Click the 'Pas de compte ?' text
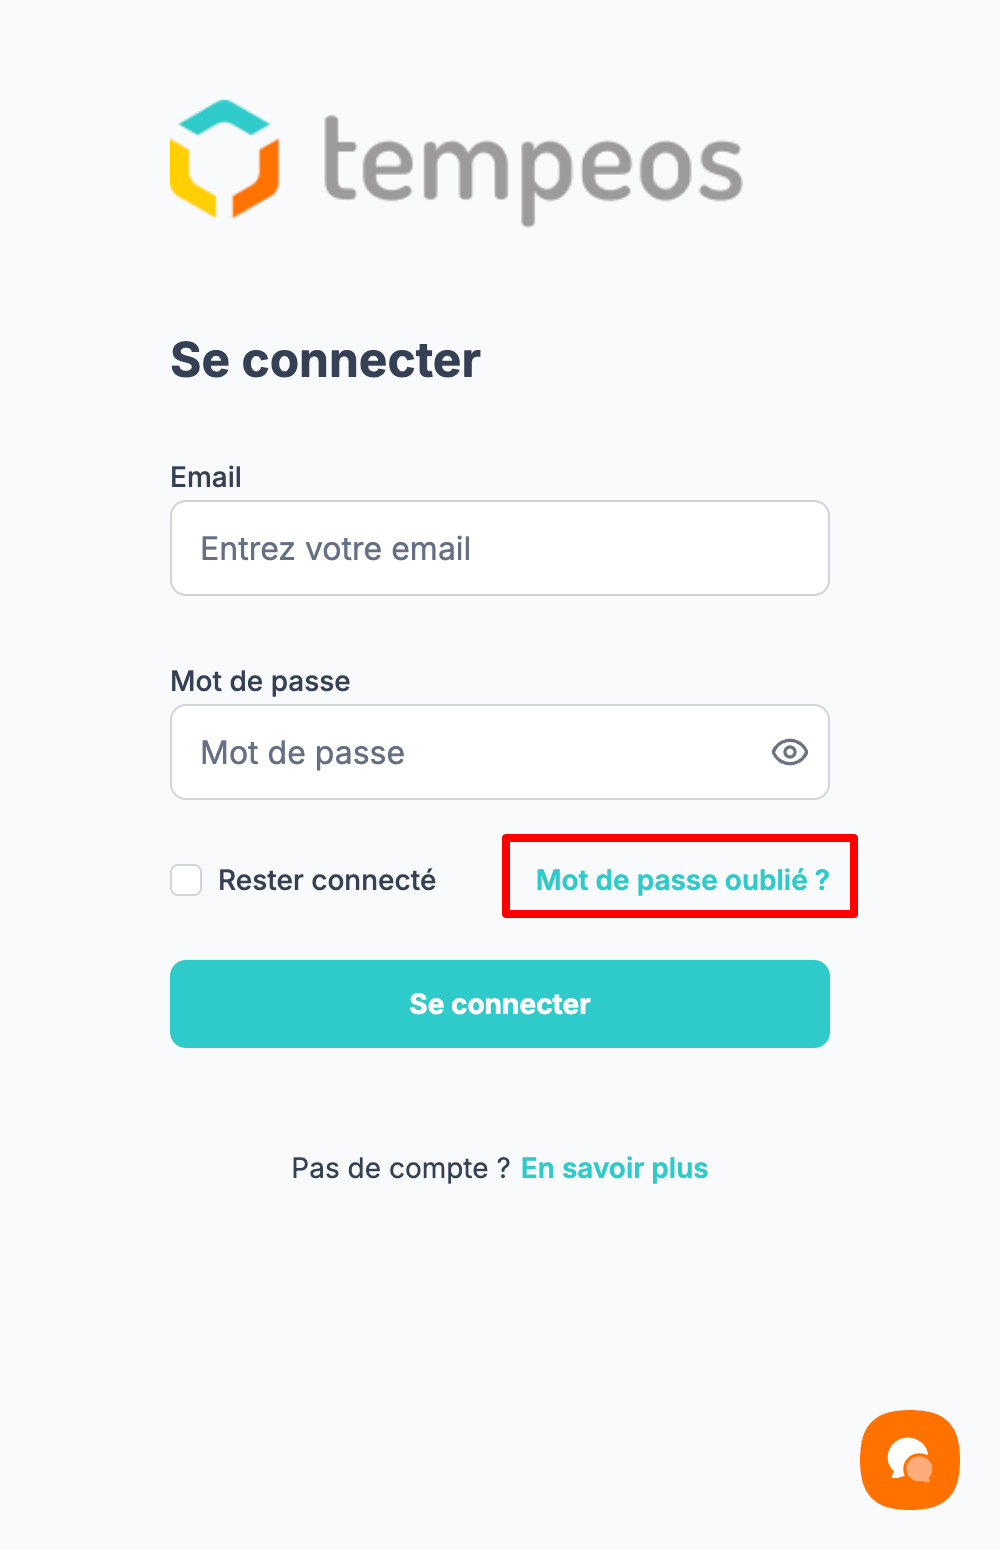The width and height of the screenshot is (1000, 1550). click(401, 1168)
